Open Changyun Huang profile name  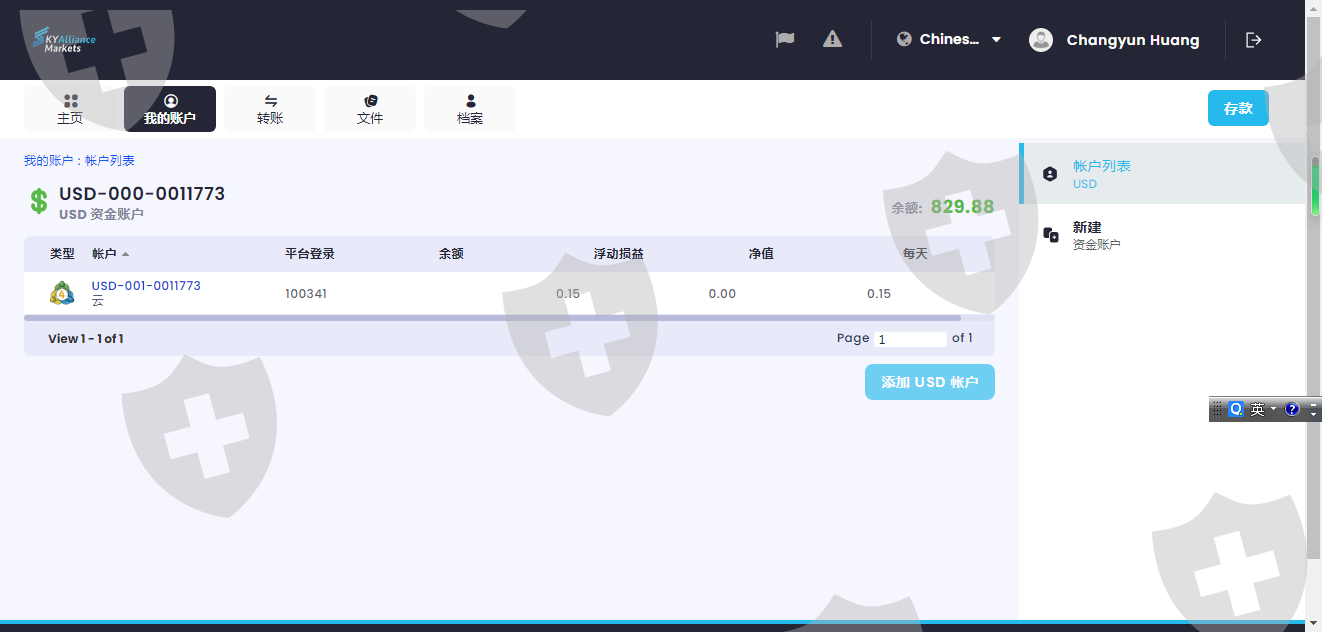(x=1133, y=40)
